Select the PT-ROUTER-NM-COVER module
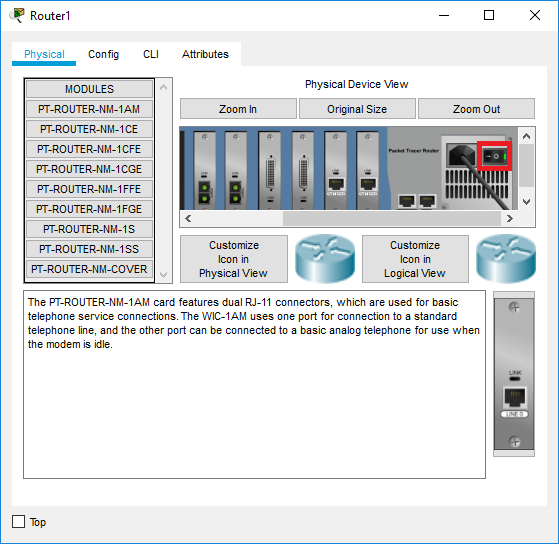 pos(89,269)
